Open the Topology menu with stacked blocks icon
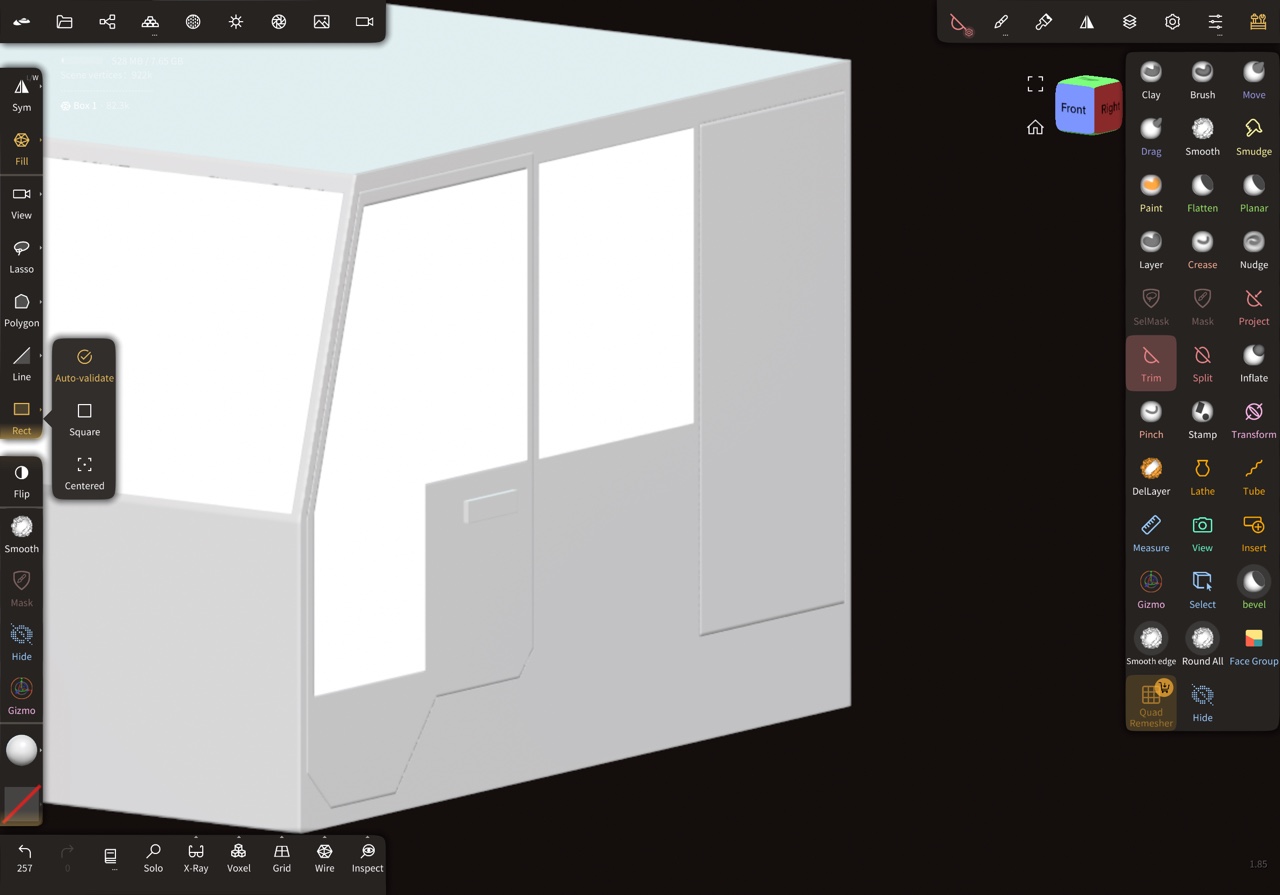 click(150, 21)
